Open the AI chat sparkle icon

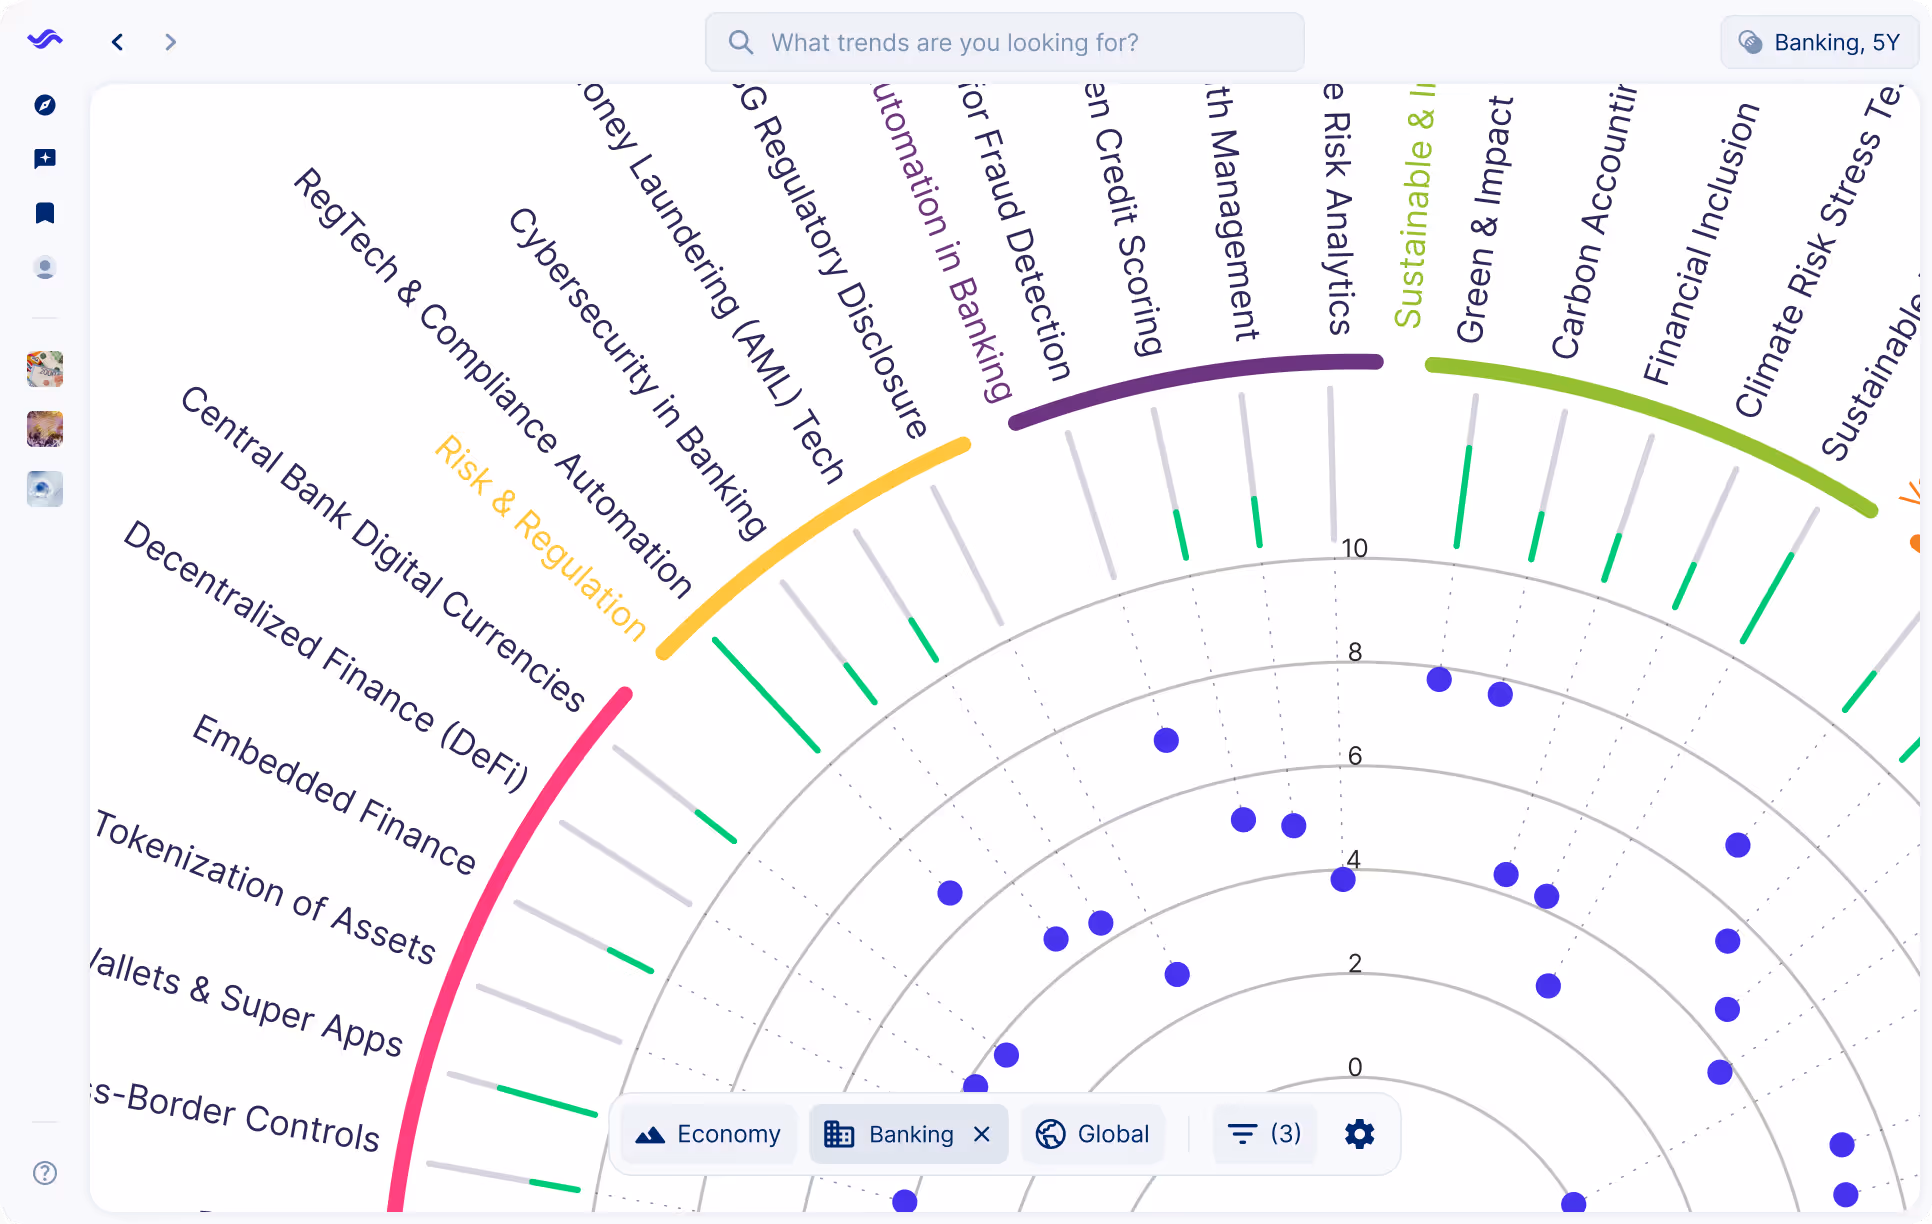coord(45,159)
